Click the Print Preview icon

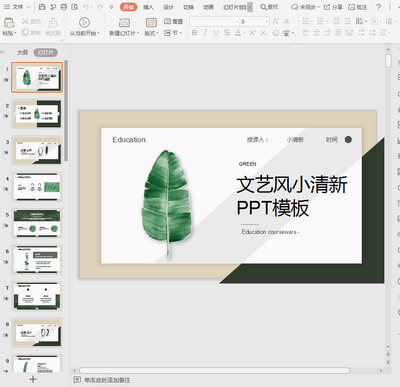75,7
